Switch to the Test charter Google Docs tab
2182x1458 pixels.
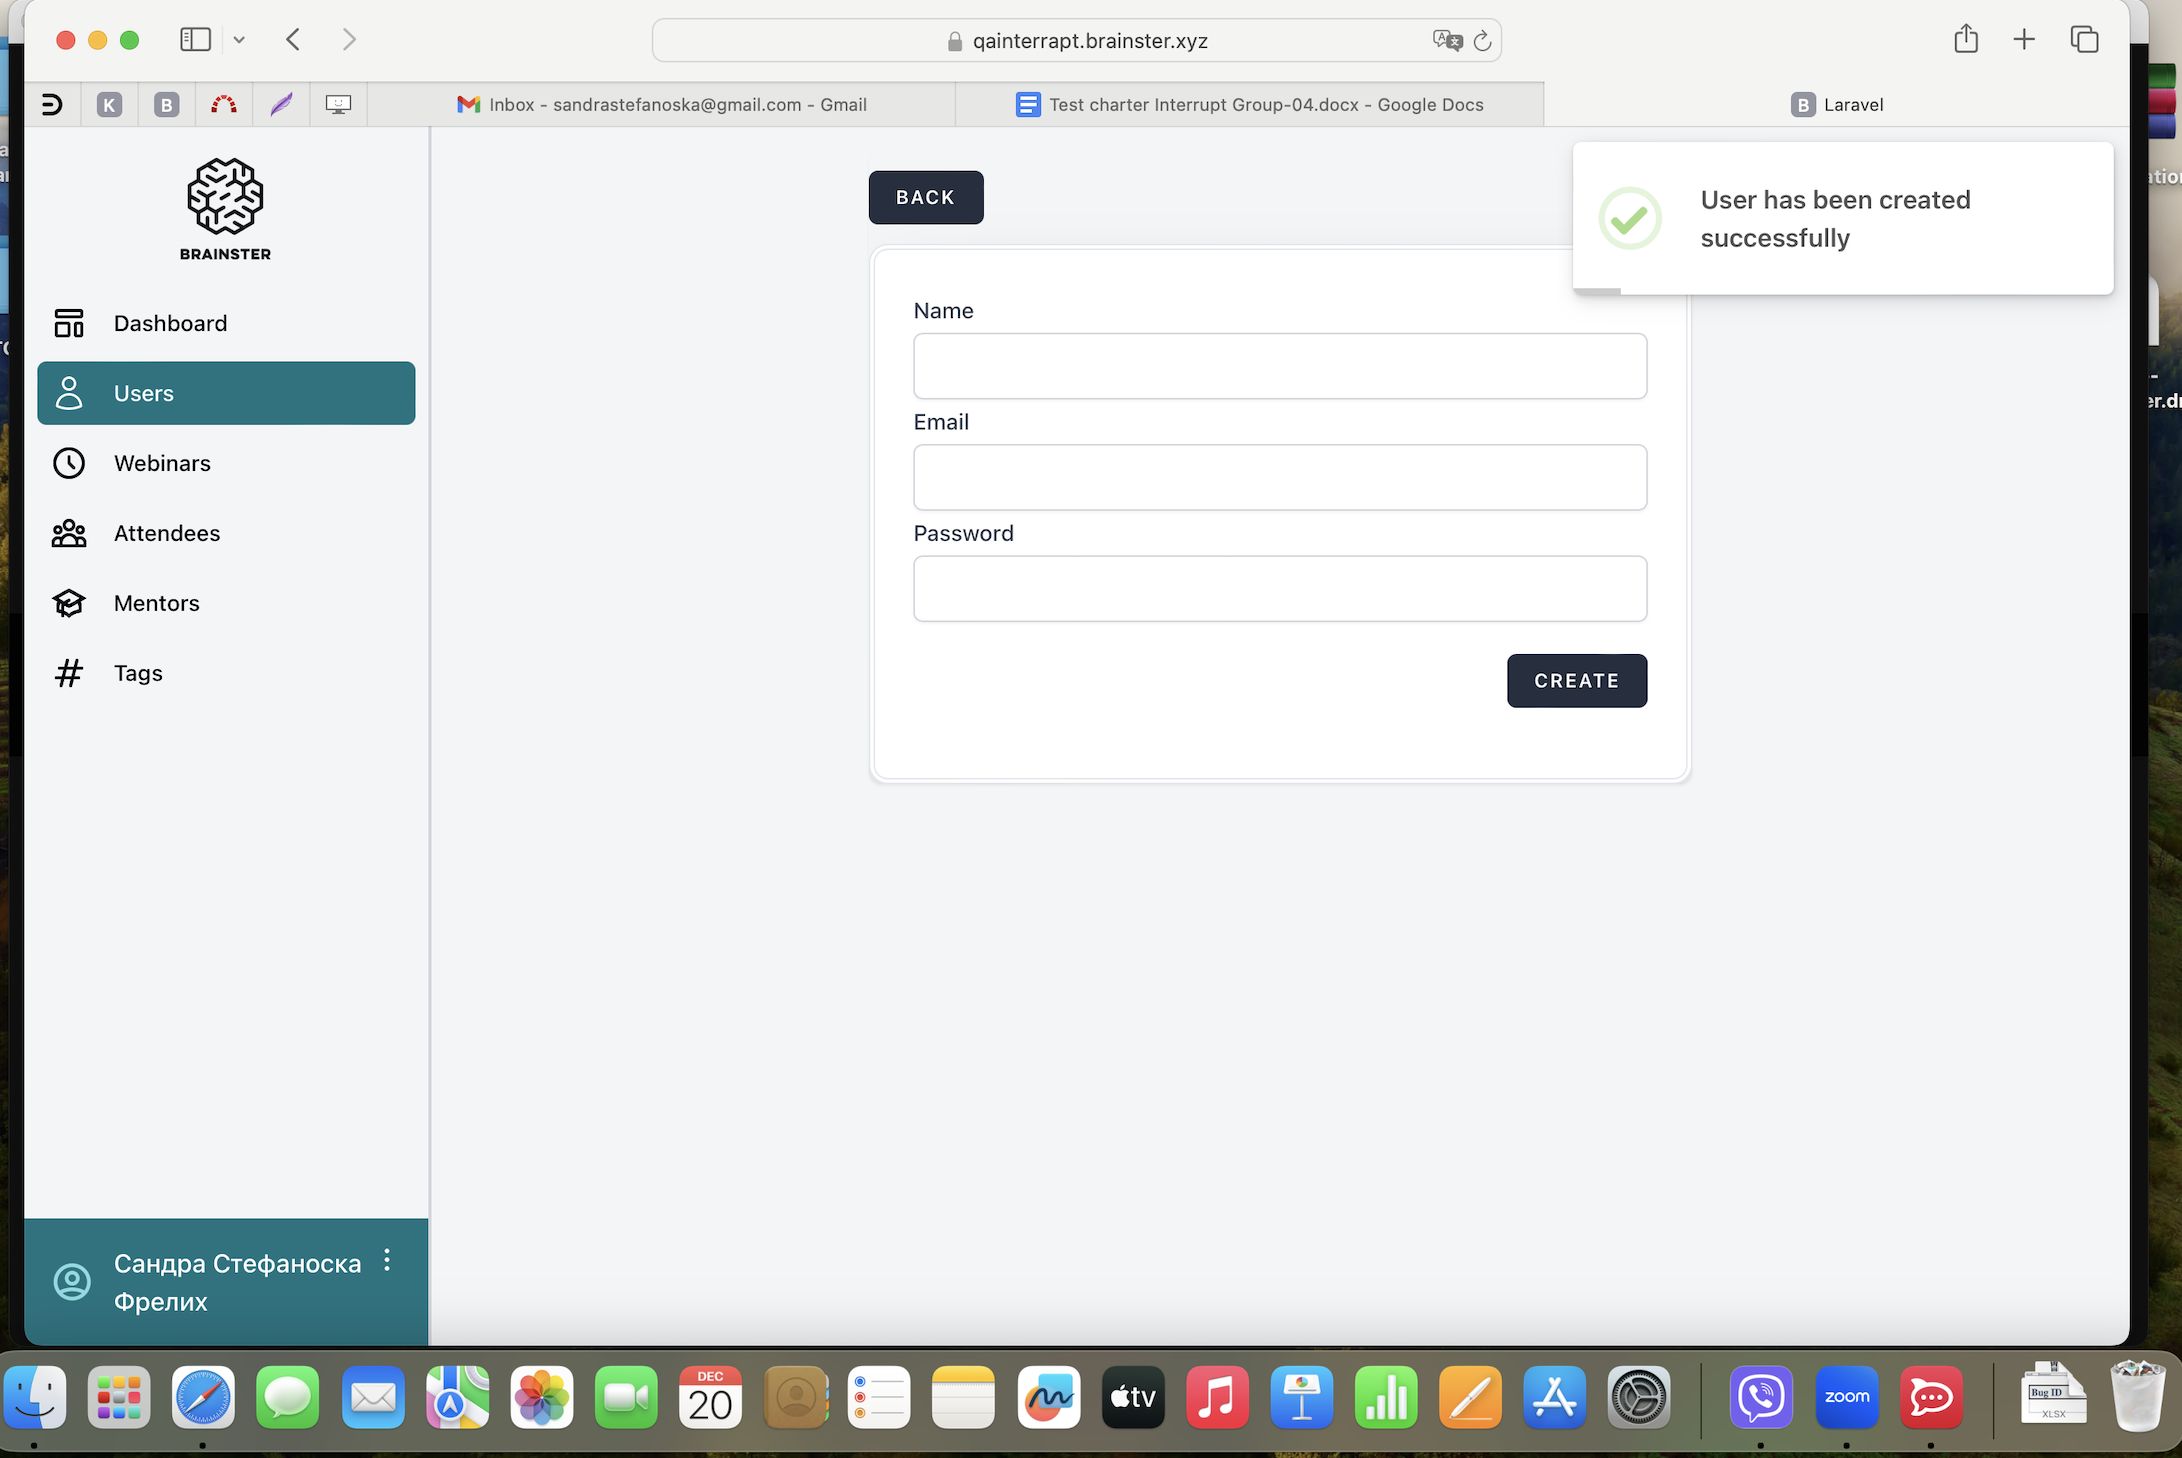click(x=1249, y=104)
